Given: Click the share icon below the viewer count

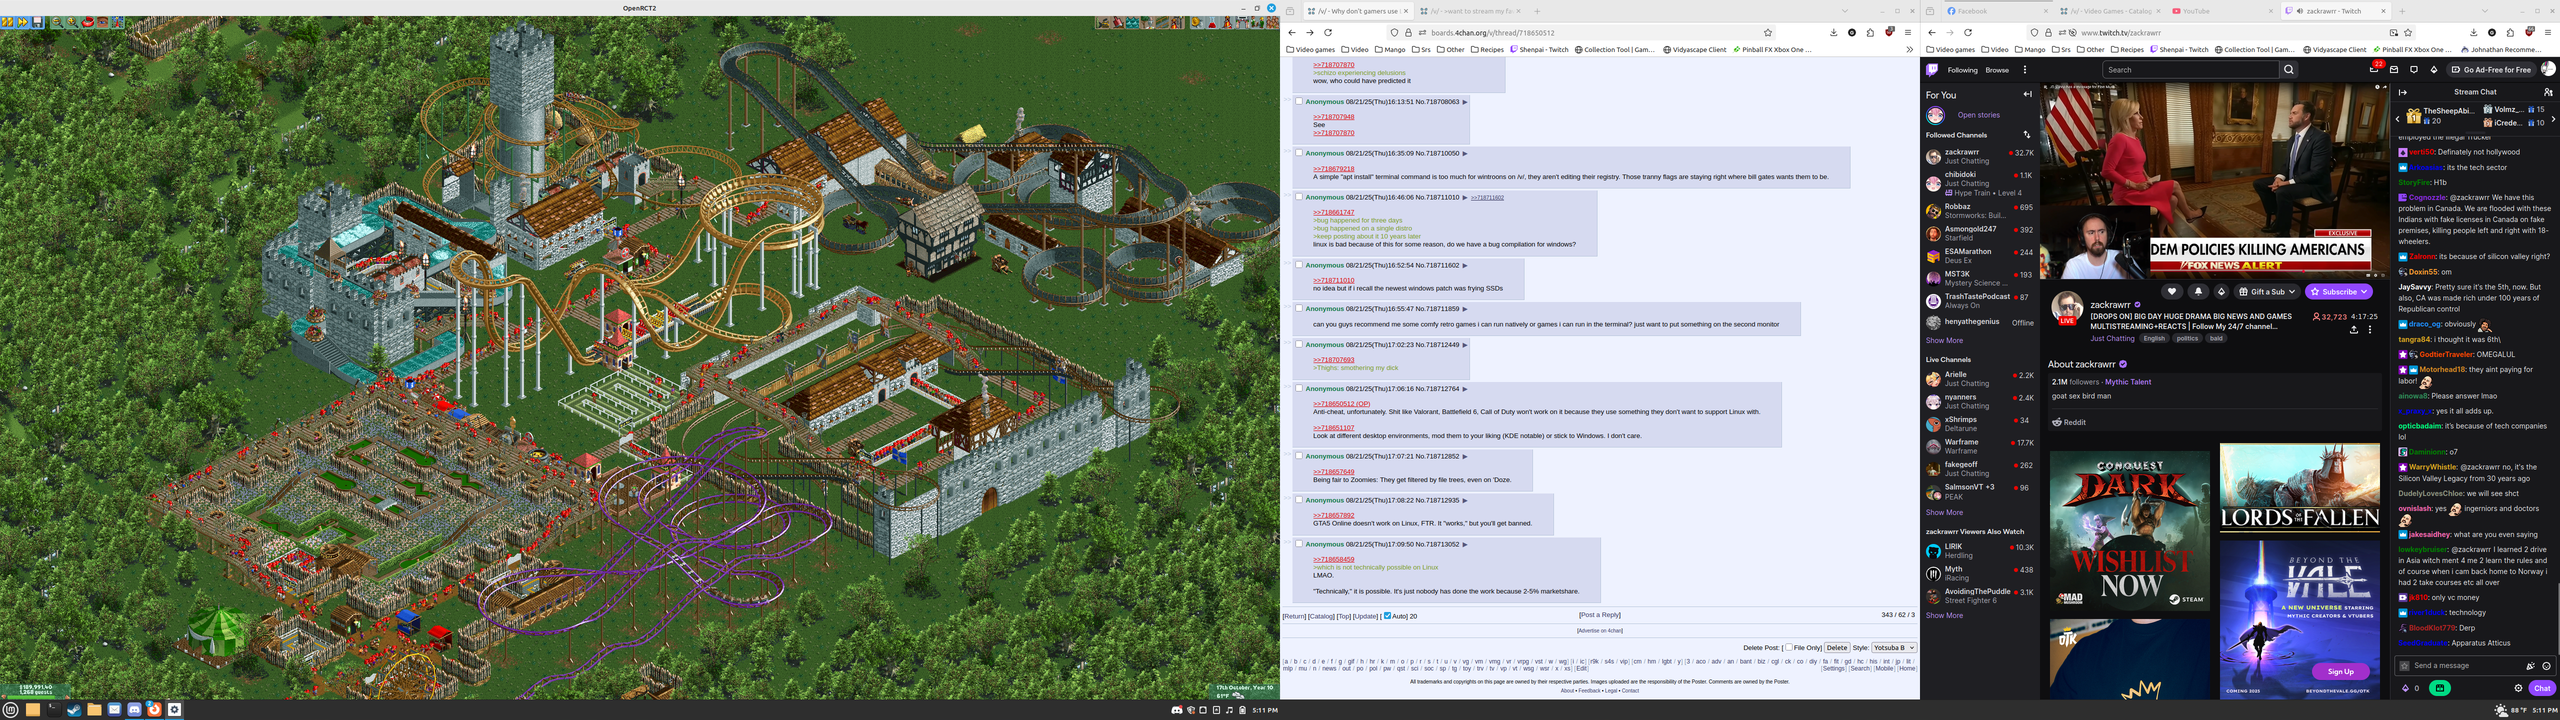Looking at the screenshot, I should [x=2354, y=329].
